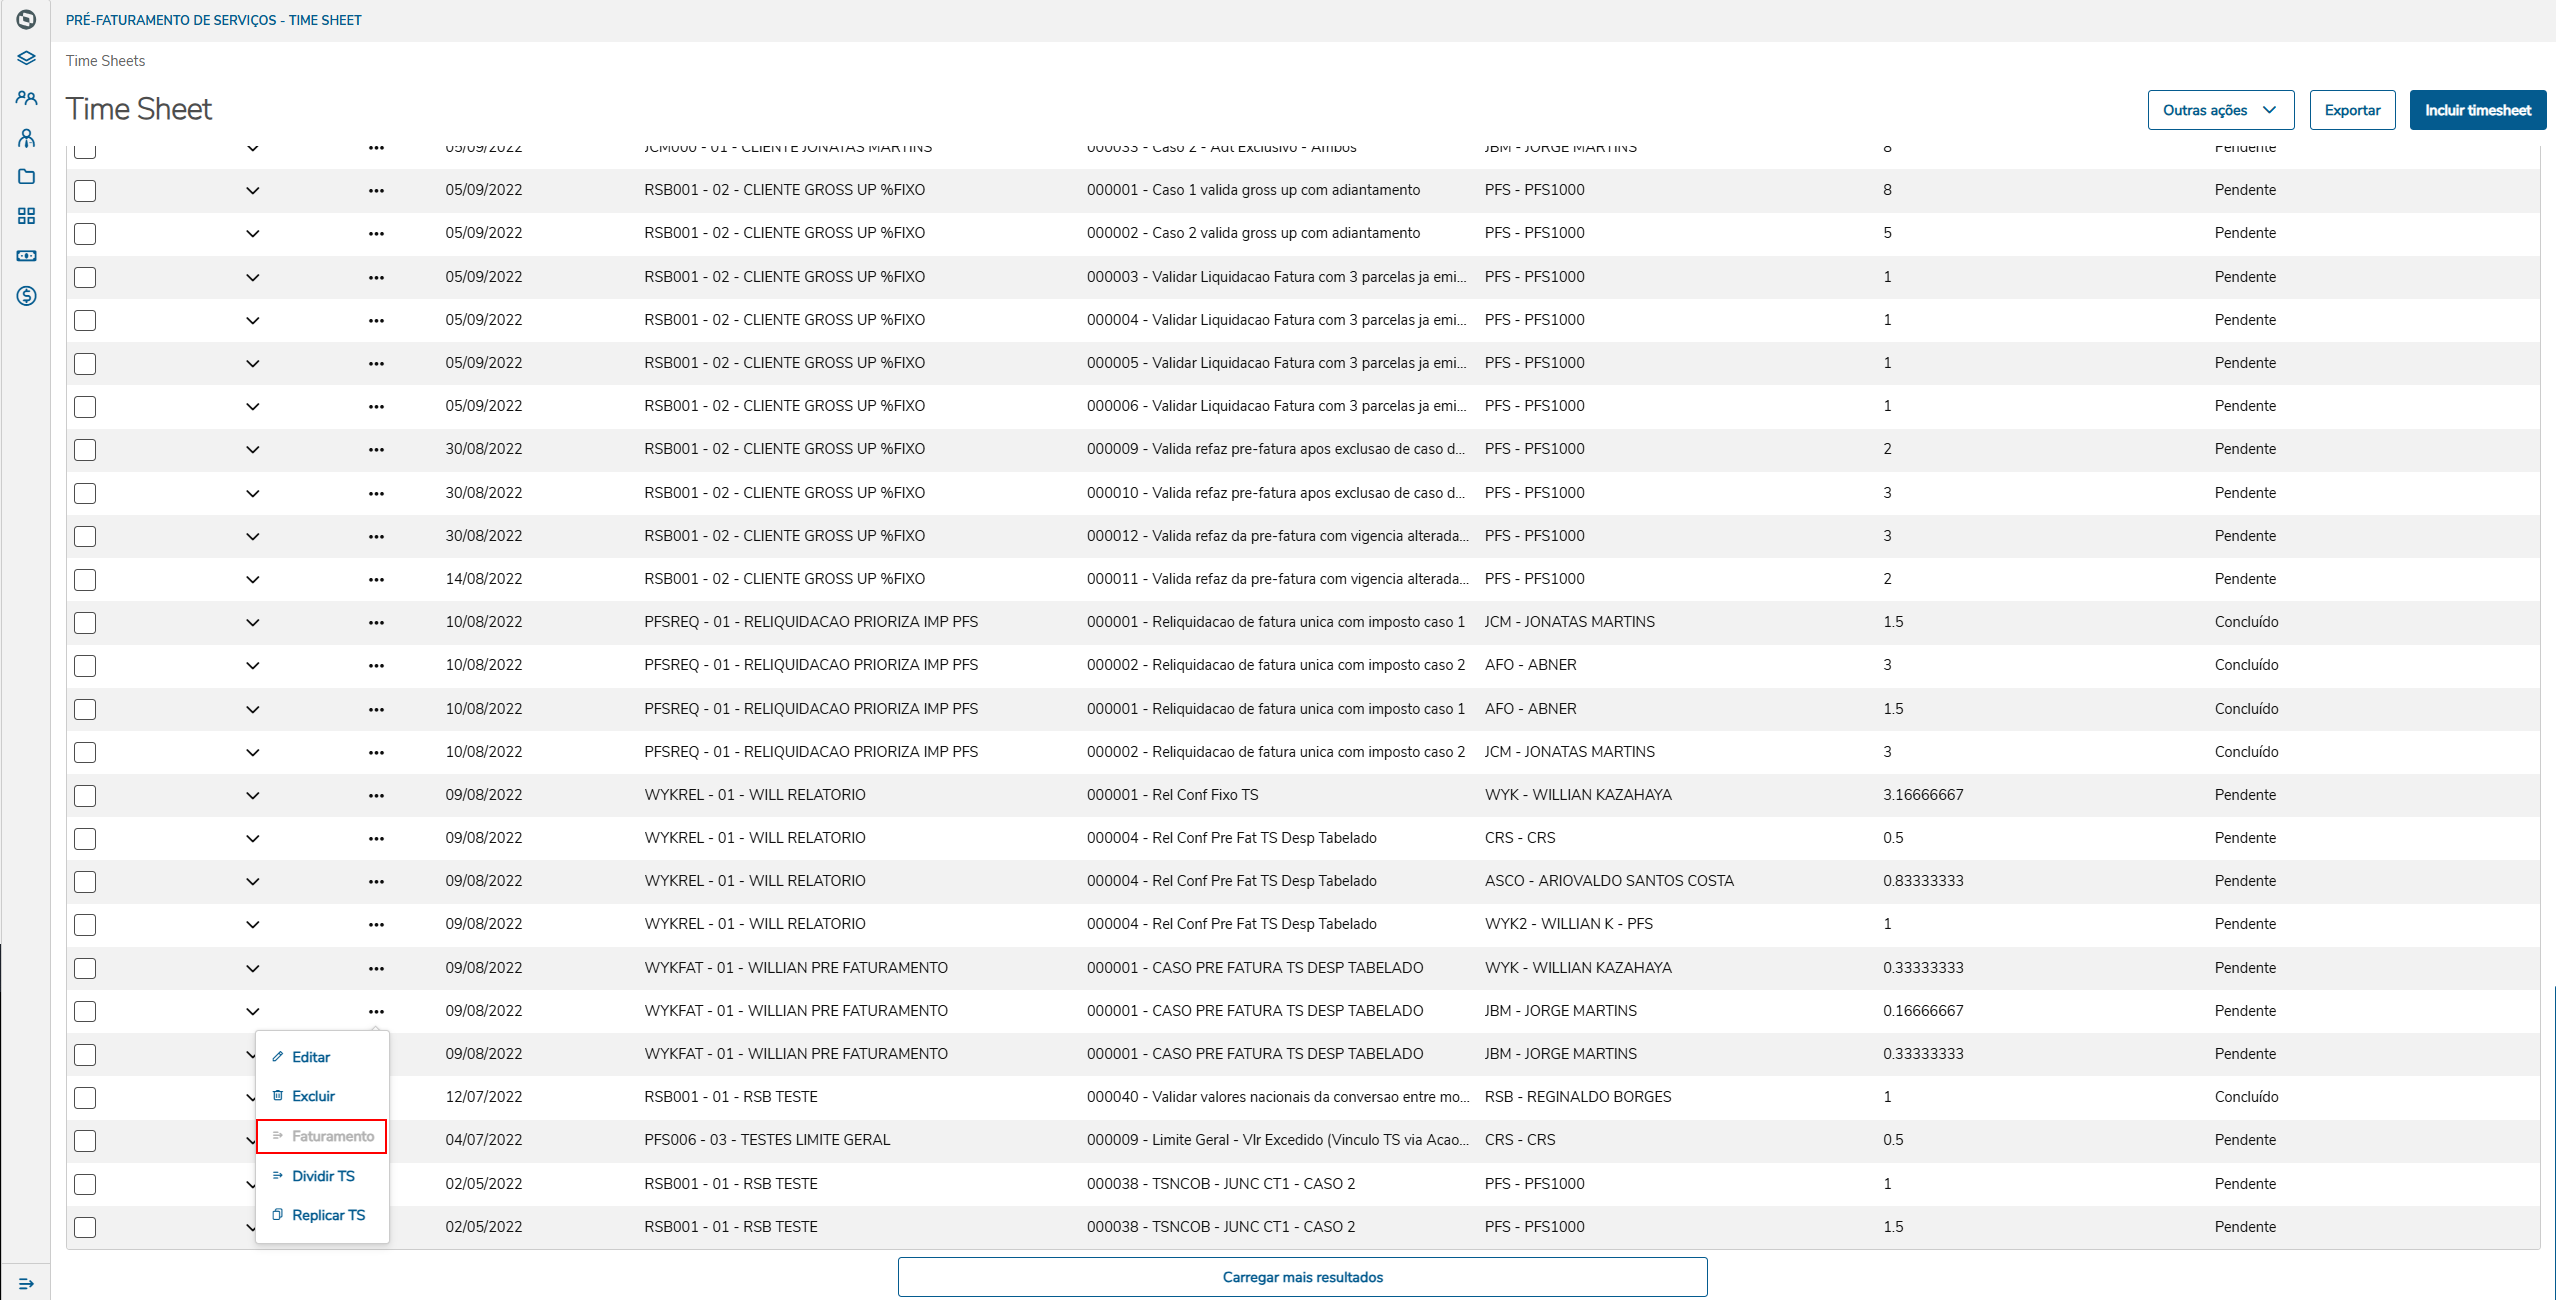Select the checkbox for Rel Conf Fixo TS row
2556x1300 pixels.
pos(85,796)
